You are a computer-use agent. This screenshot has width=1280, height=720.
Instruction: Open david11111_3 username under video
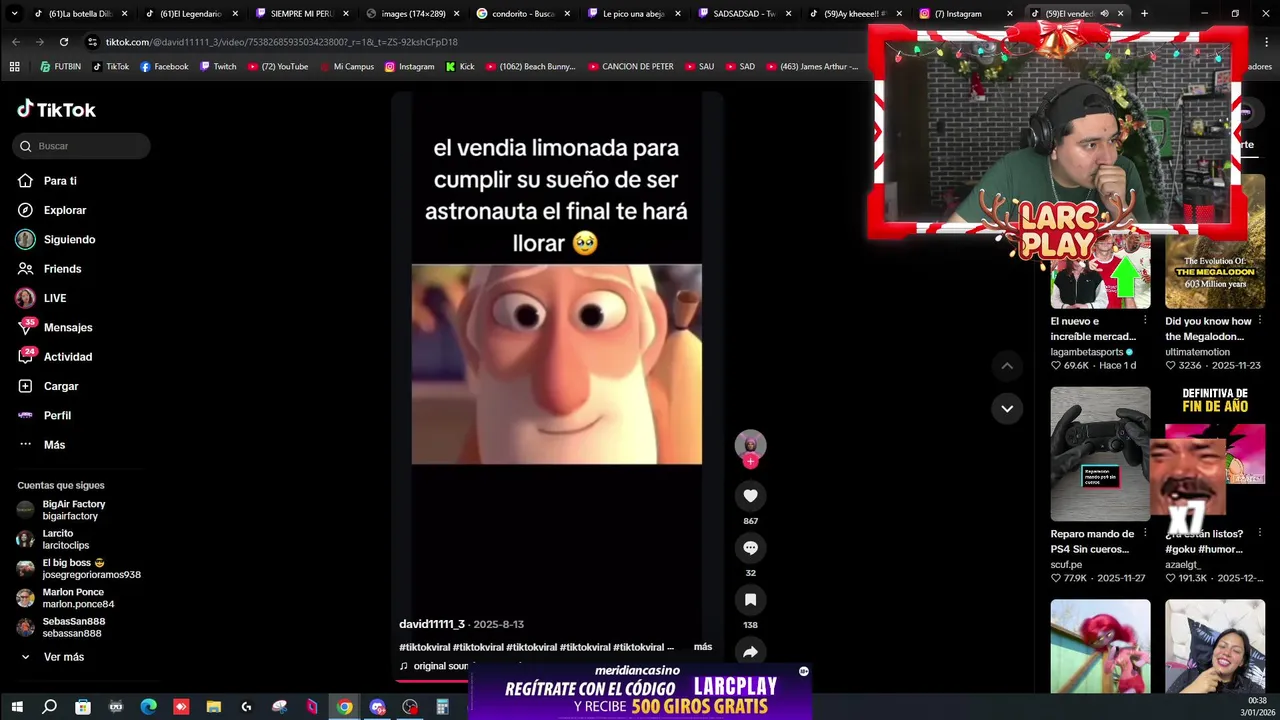432,624
